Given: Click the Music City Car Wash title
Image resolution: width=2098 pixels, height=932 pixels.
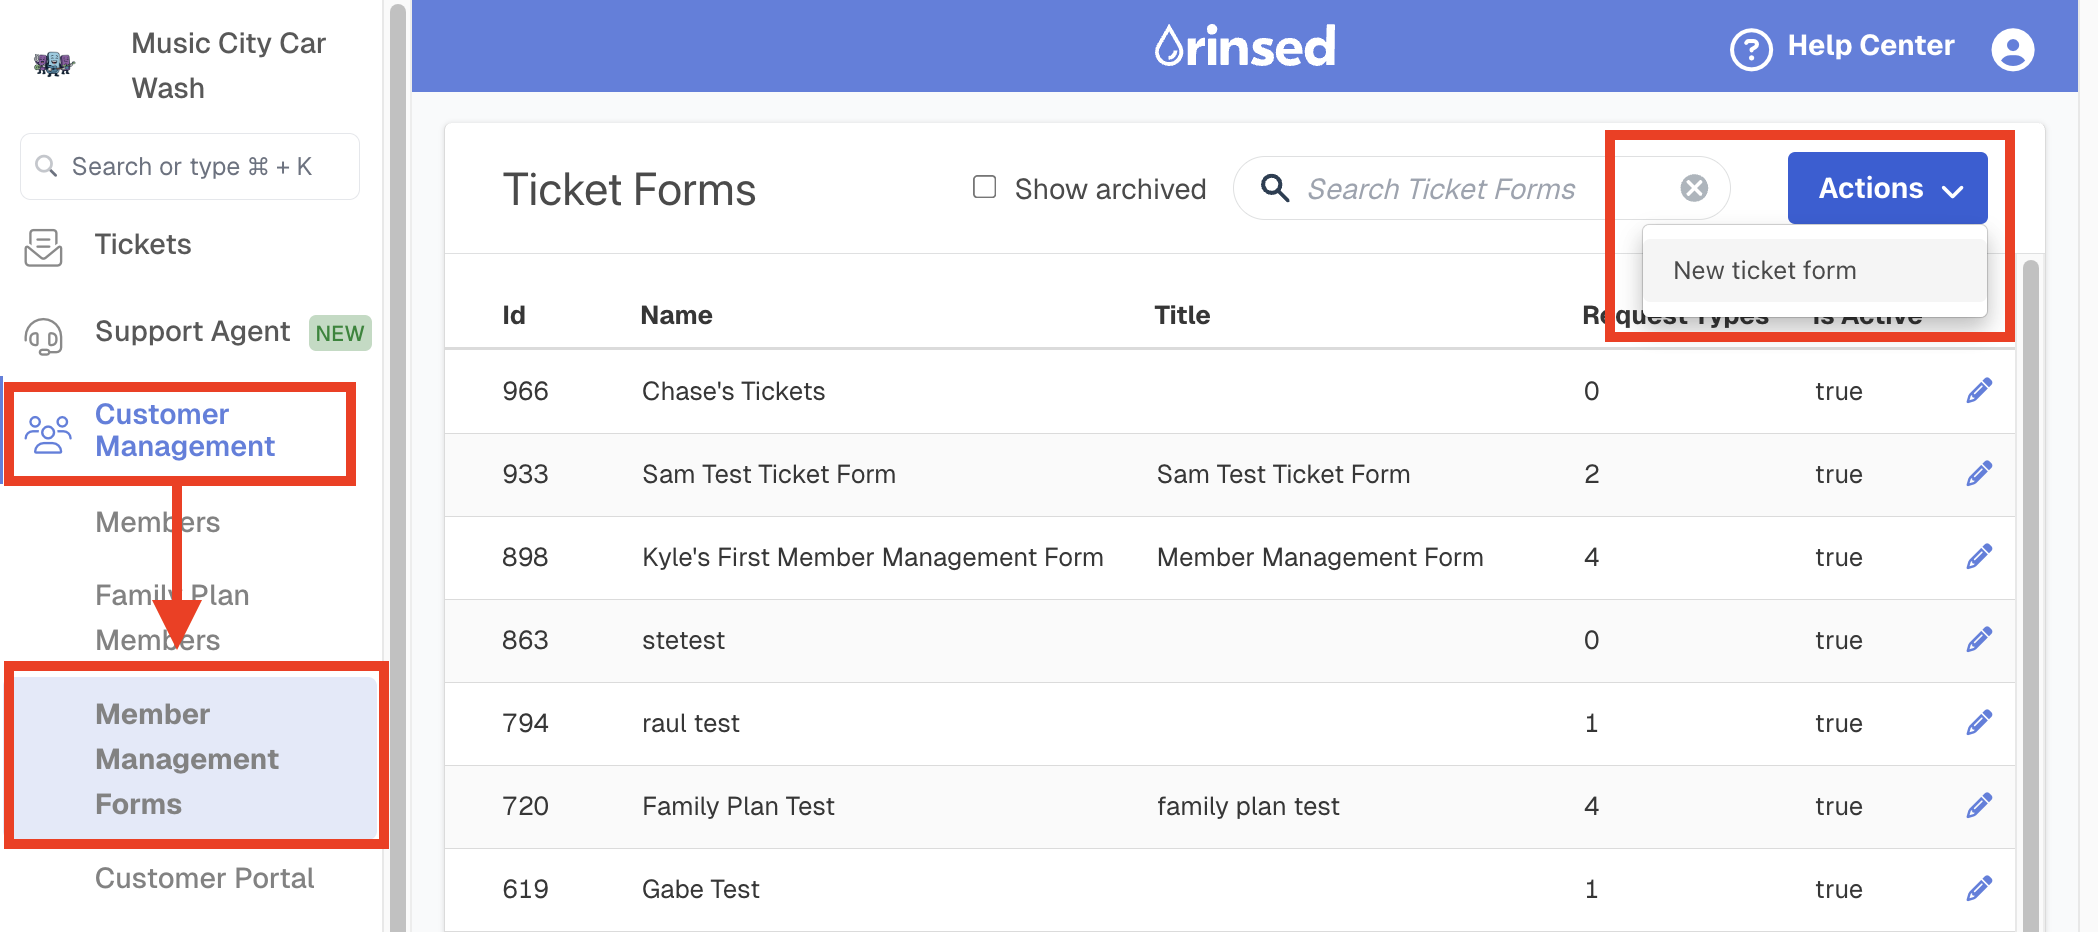Looking at the screenshot, I should click(229, 66).
